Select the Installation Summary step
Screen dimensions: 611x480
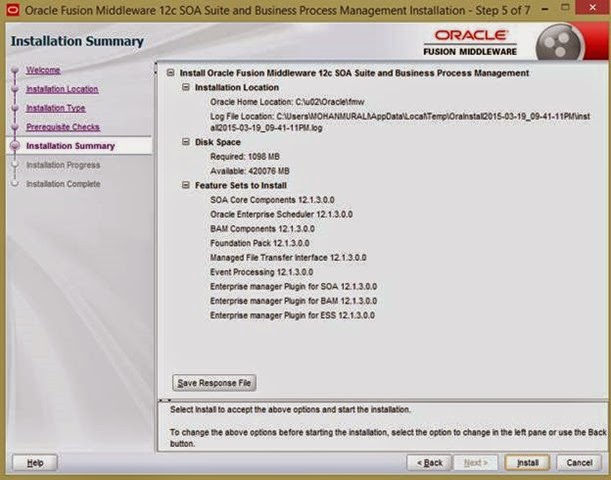pyautogui.click(x=70, y=146)
